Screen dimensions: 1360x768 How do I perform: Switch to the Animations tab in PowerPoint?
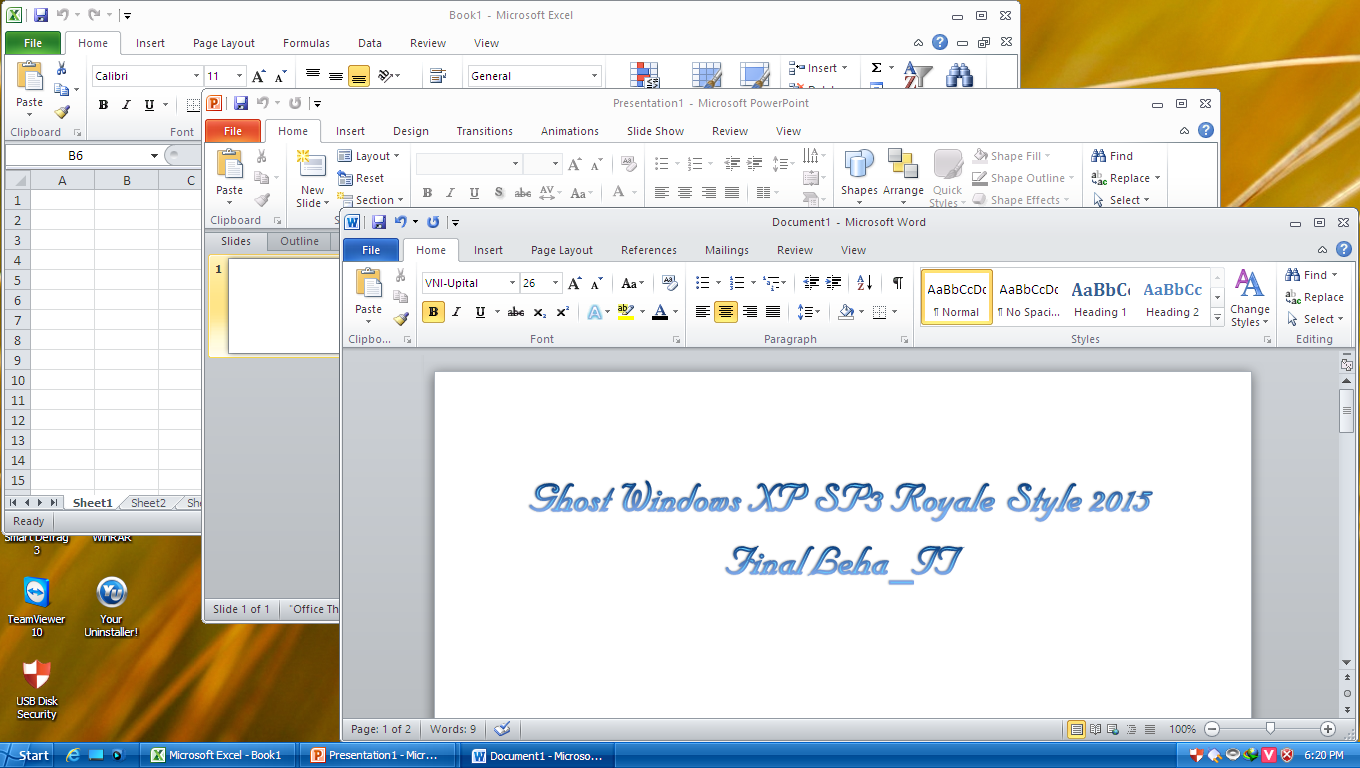[569, 131]
